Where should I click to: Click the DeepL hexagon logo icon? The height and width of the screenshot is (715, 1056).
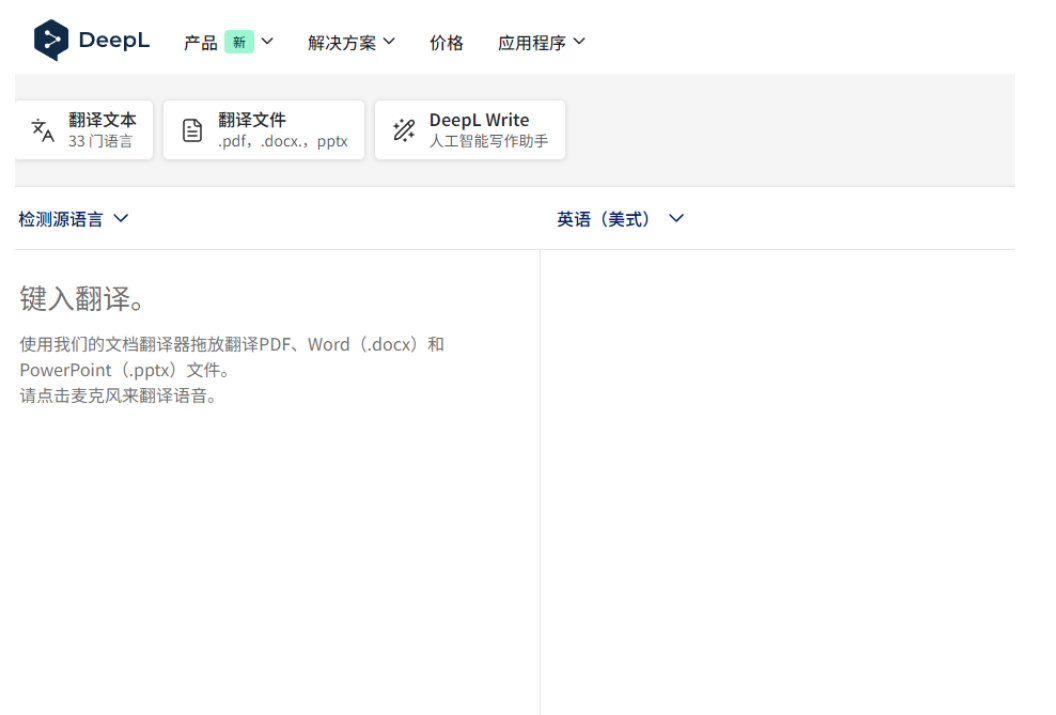(x=51, y=40)
